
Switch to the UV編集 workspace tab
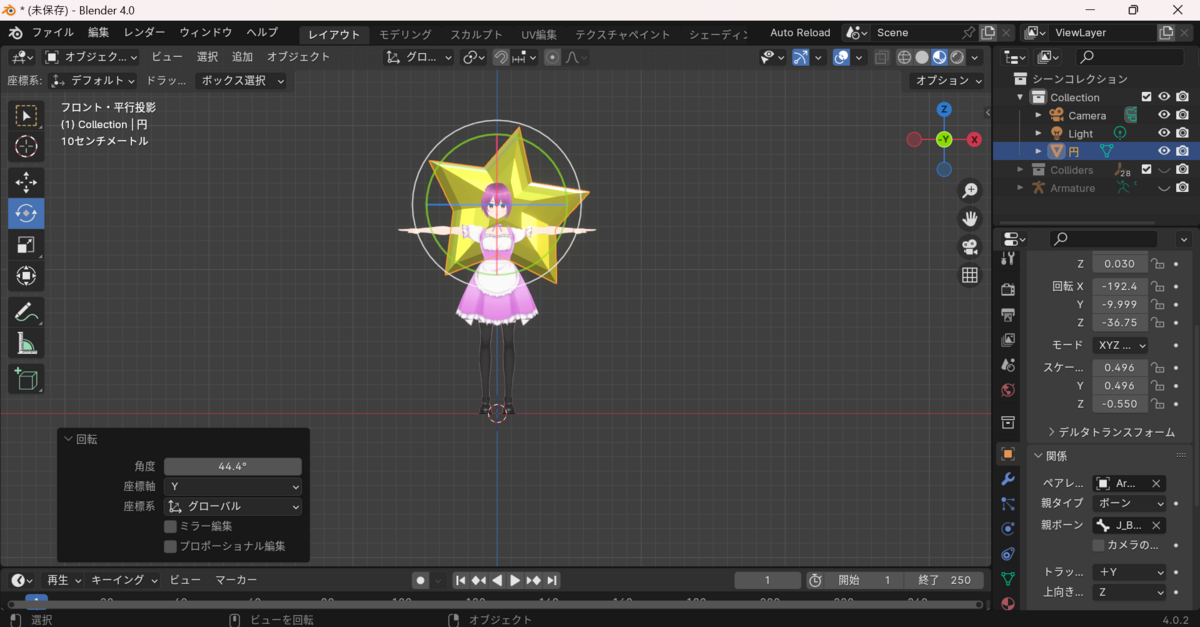[x=539, y=34]
